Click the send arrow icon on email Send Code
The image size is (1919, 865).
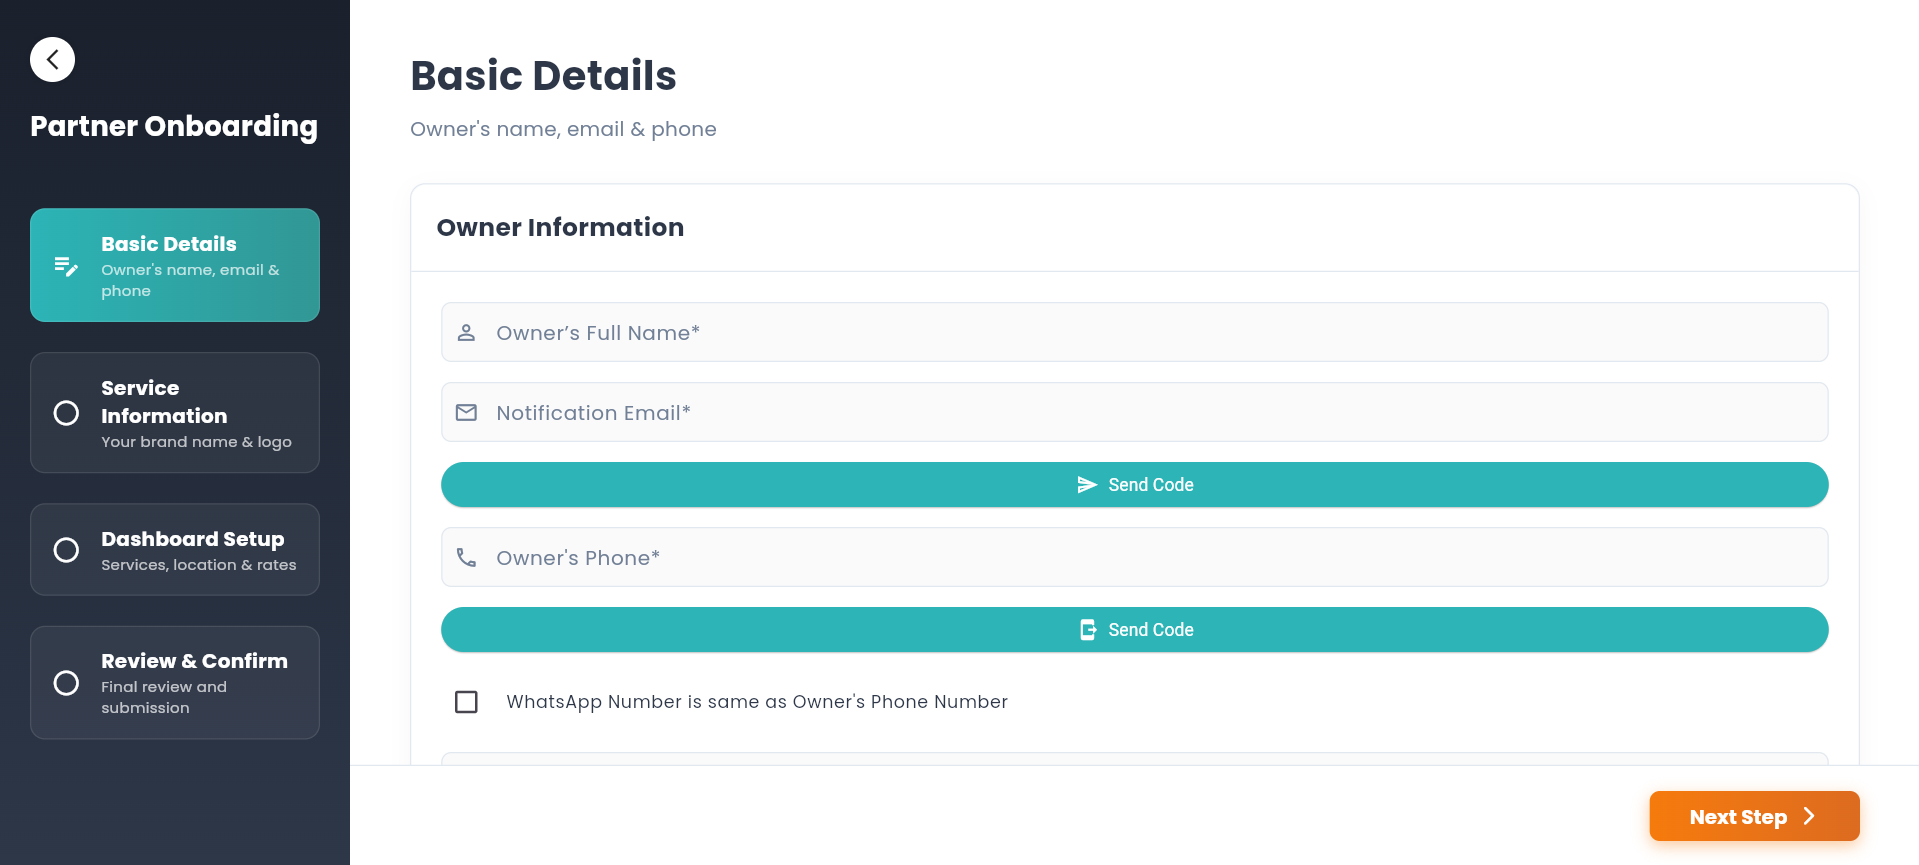1088,484
